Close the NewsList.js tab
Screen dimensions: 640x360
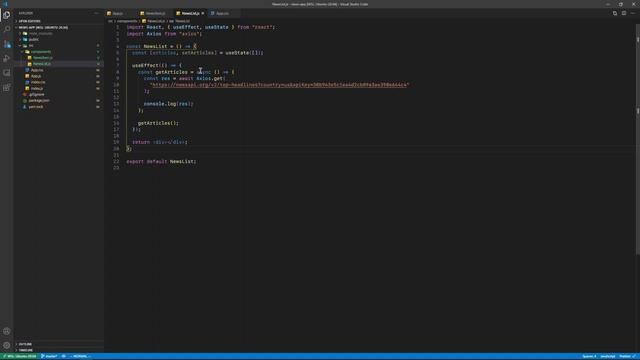click(202, 13)
